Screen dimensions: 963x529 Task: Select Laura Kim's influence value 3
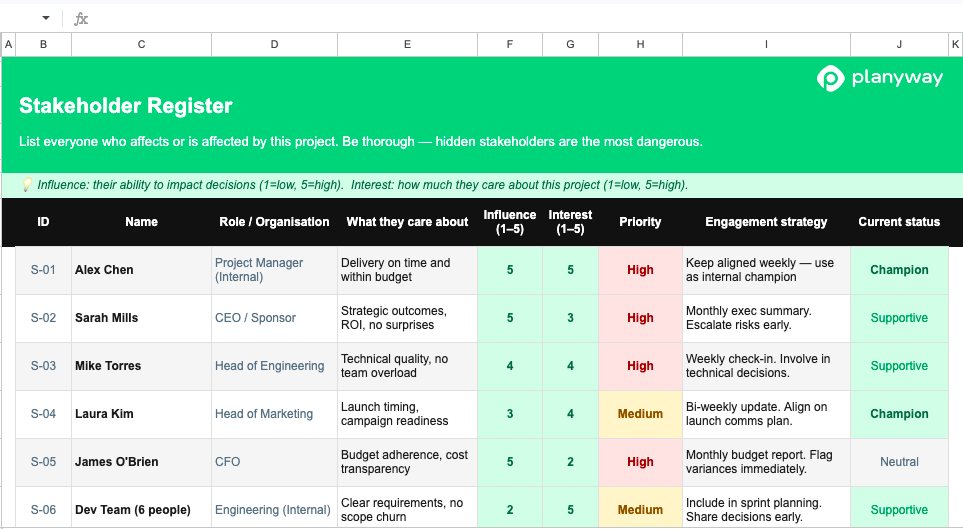coord(510,413)
